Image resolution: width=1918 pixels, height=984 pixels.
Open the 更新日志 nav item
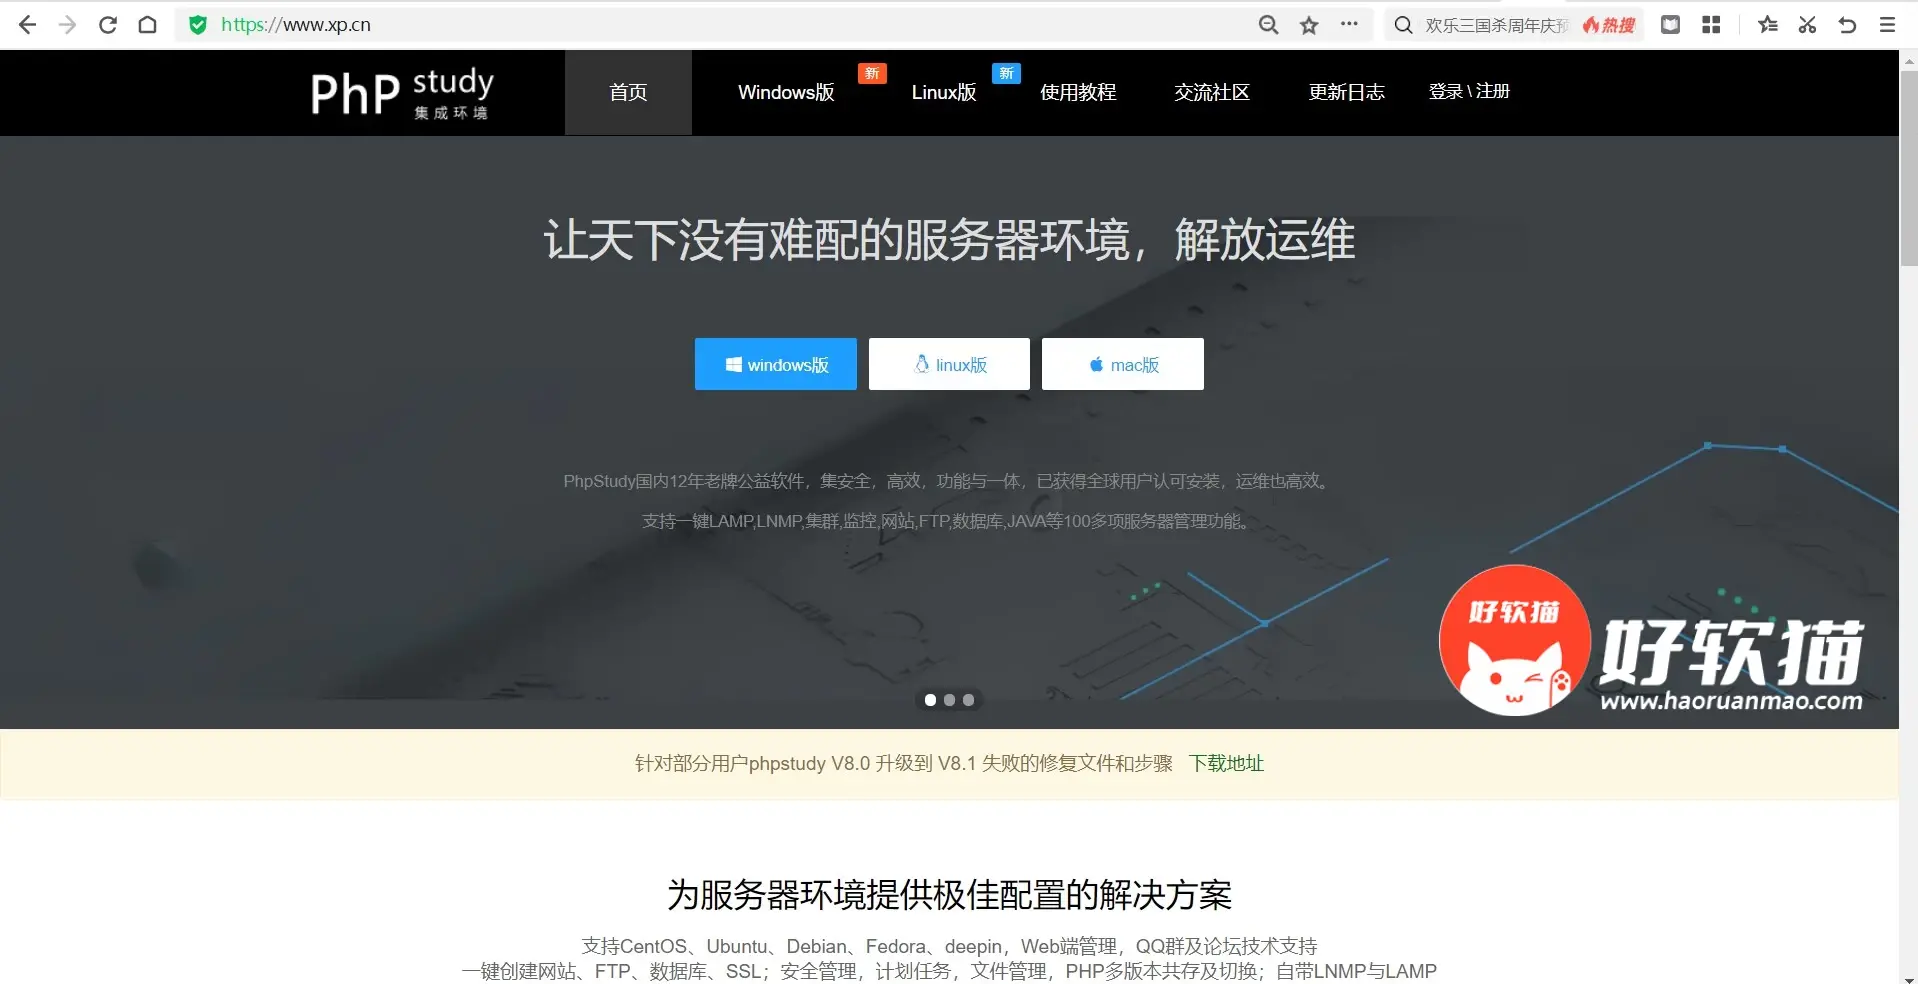pyautogui.click(x=1347, y=92)
